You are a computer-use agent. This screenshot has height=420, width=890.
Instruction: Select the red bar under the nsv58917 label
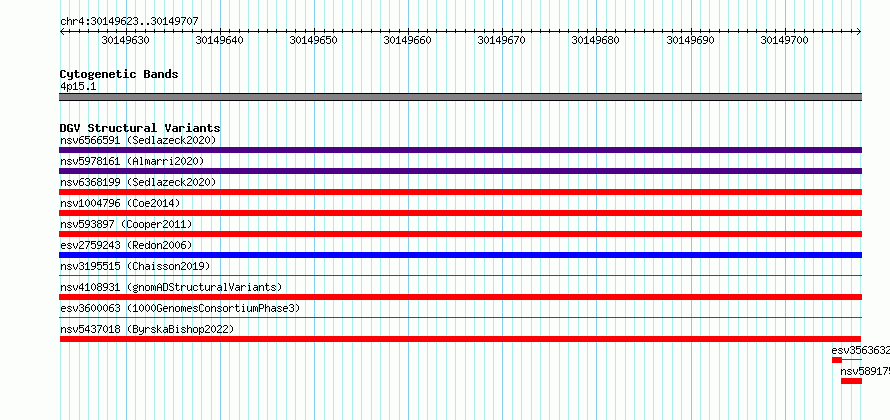click(x=851, y=381)
